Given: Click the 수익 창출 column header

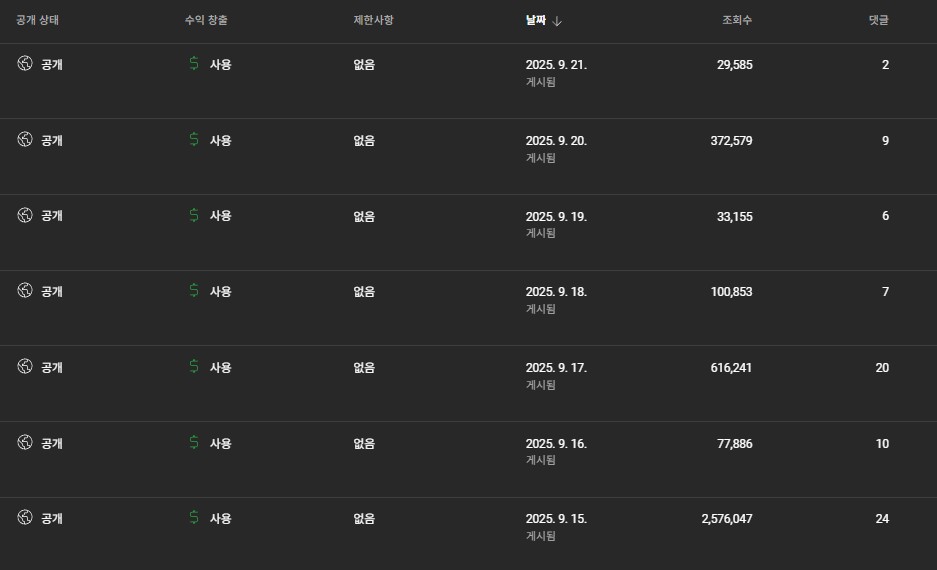Looking at the screenshot, I should click(207, 20).
